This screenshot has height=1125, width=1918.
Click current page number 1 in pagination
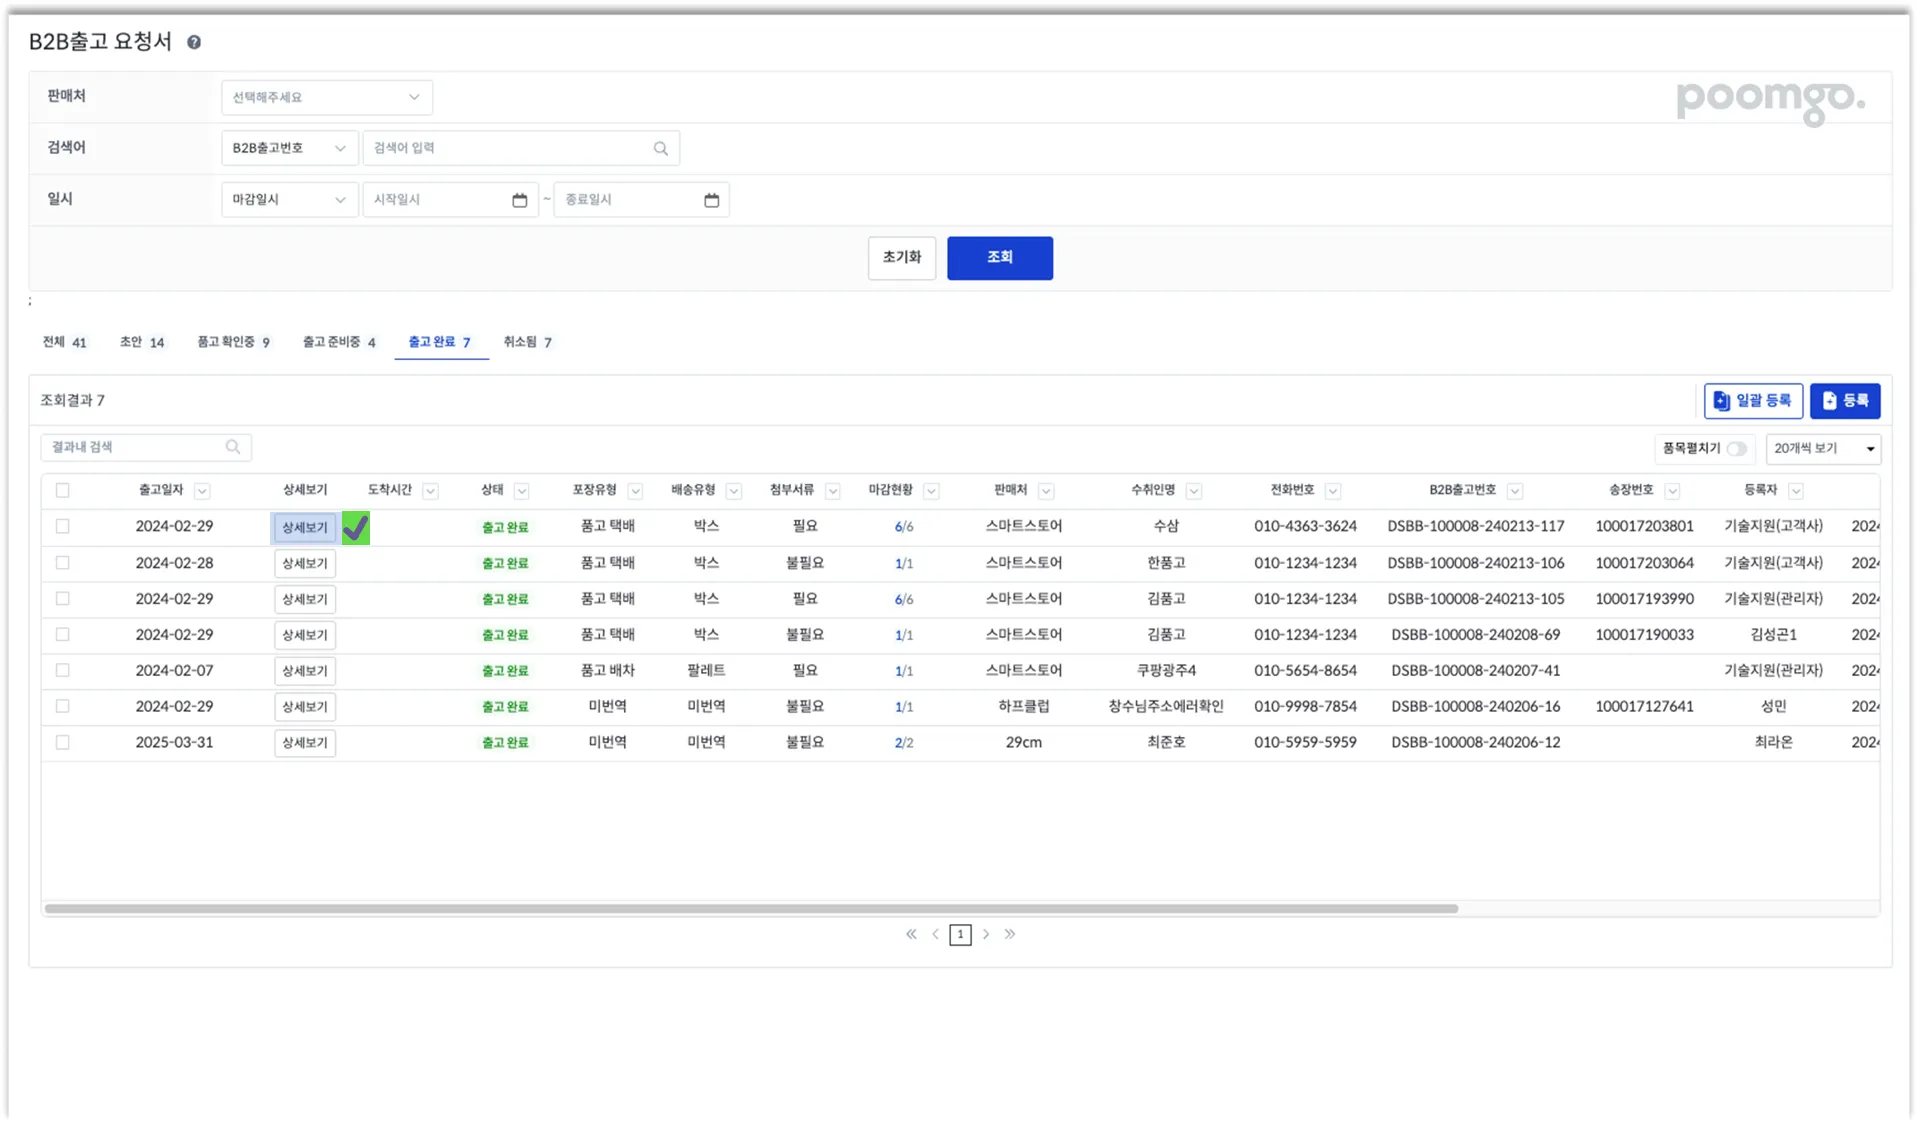pos(960,934)
